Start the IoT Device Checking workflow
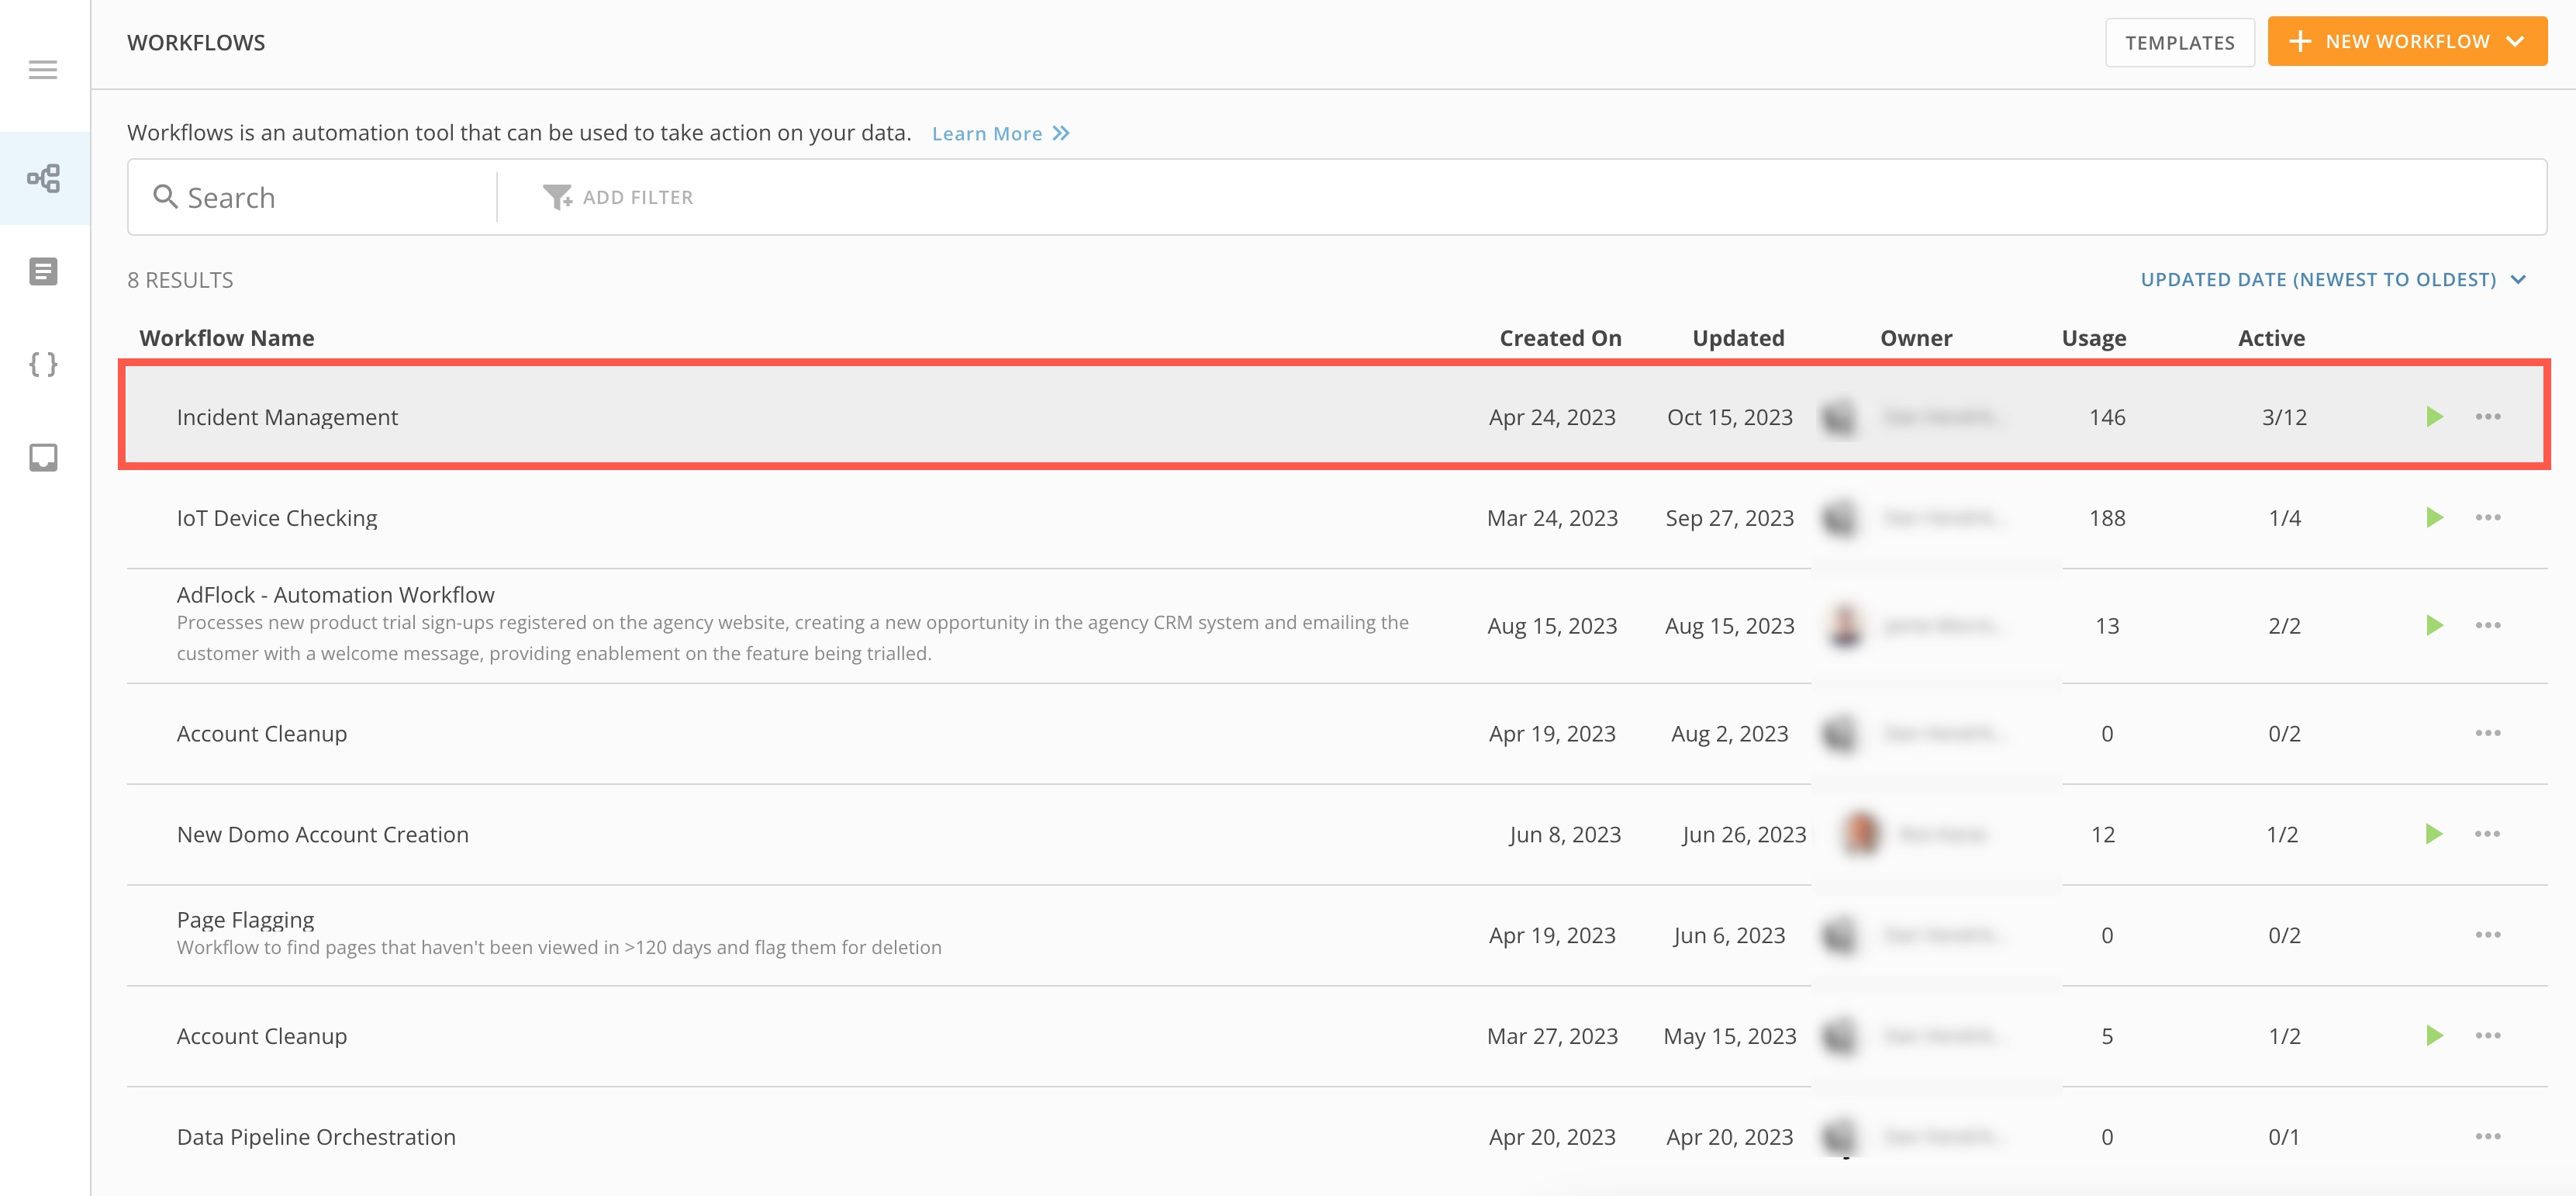The height and width of the screenshot is (1196, 2576). tap(2434, 517)
